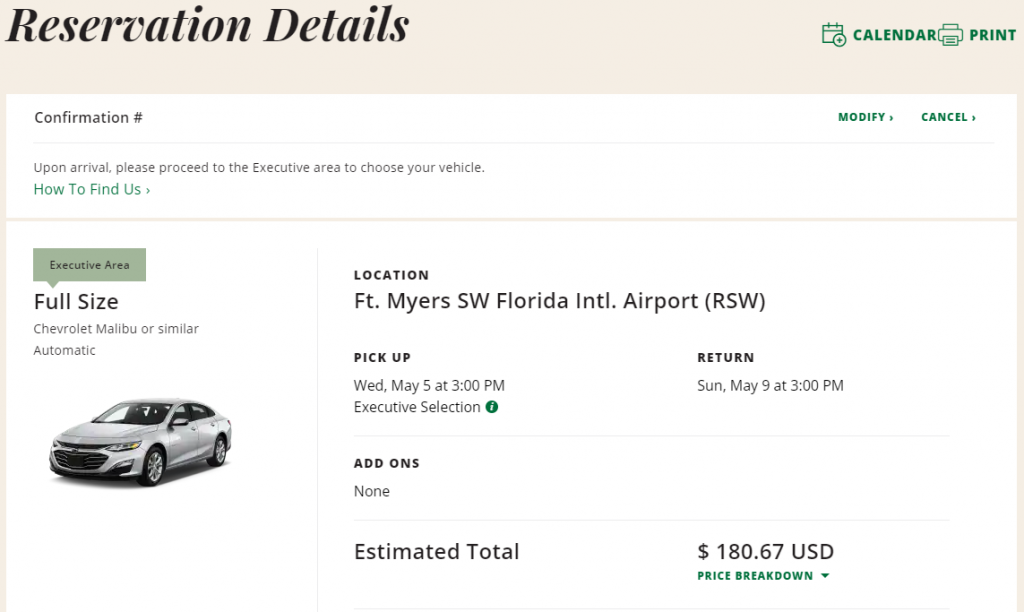Open the How To Find Us link
Viewport: 1024px width, 612px height.
pyautogui.click(x=92, y=189)
